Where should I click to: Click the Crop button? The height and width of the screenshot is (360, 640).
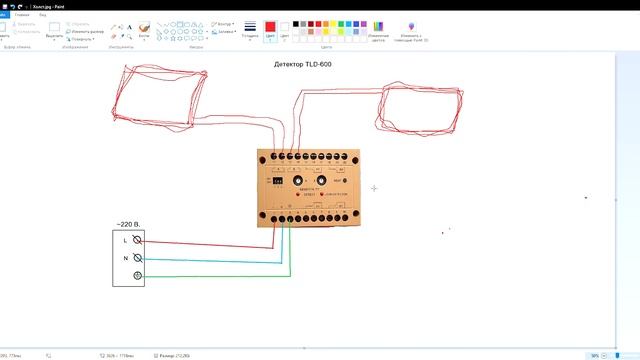78,24
